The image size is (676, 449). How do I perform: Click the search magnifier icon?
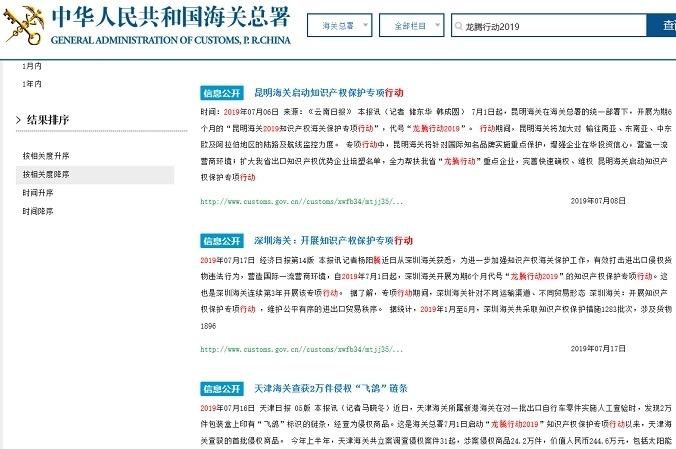(458, 26)
